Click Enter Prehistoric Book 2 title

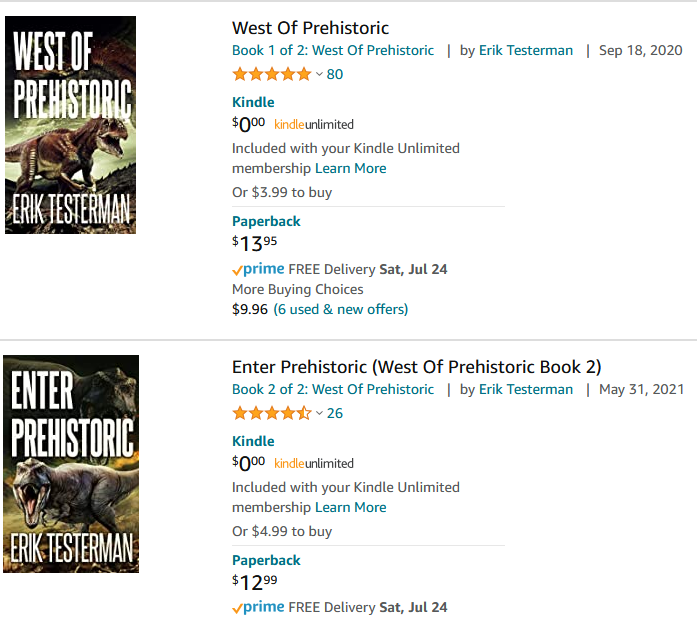[416, 366]
